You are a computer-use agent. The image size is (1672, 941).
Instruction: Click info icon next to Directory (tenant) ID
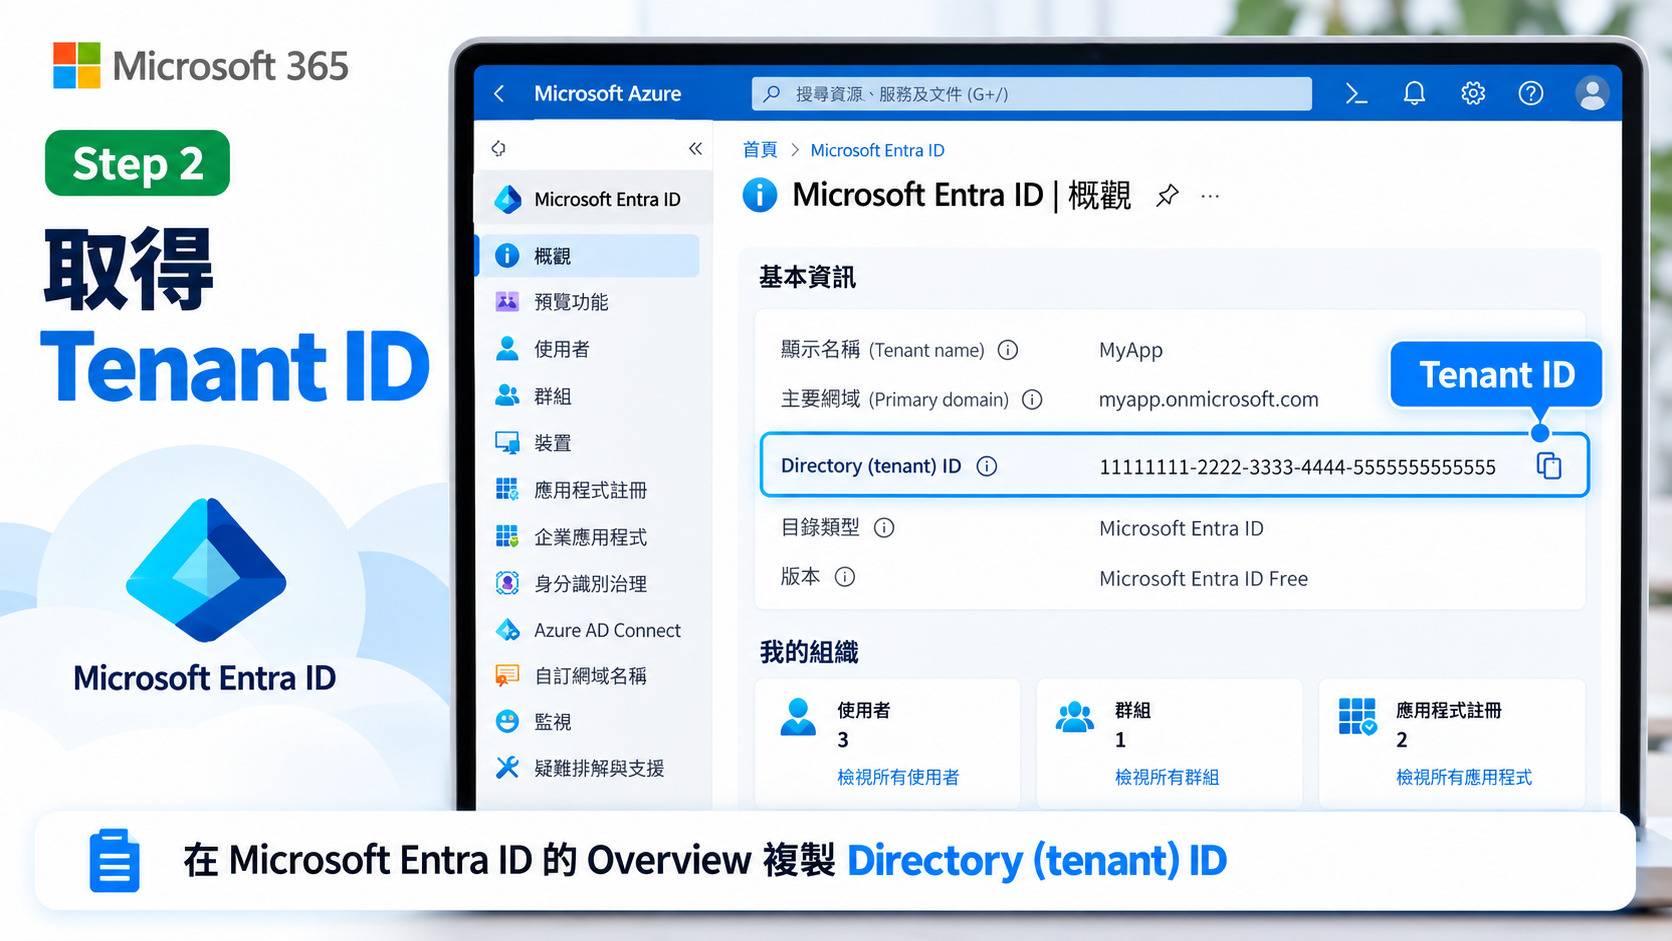987,466
